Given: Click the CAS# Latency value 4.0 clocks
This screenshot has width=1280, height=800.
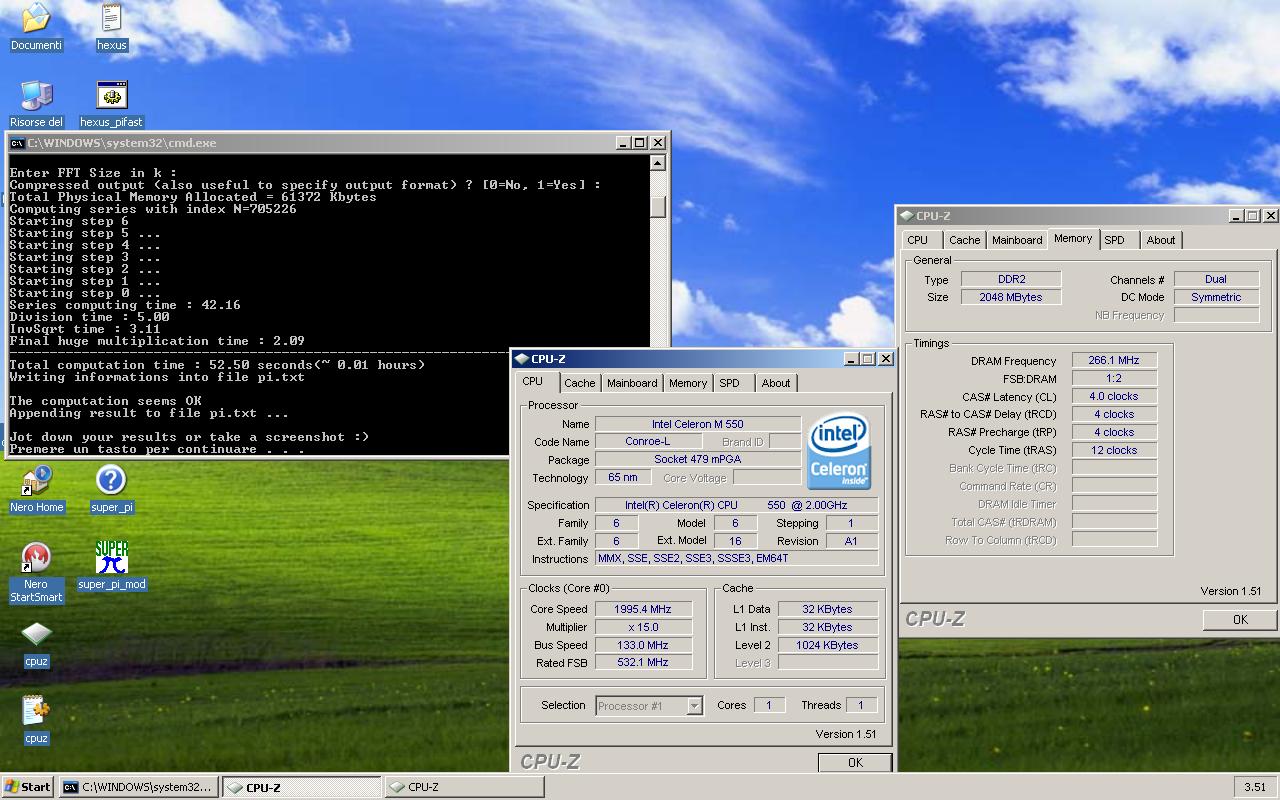Looking at the screenshot, I should point(1114,396).
